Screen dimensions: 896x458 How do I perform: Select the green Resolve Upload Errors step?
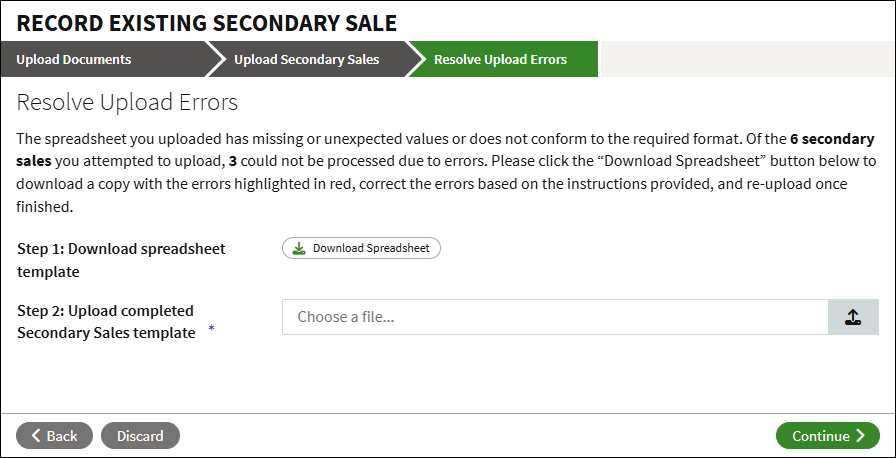(x=501, y=59)
